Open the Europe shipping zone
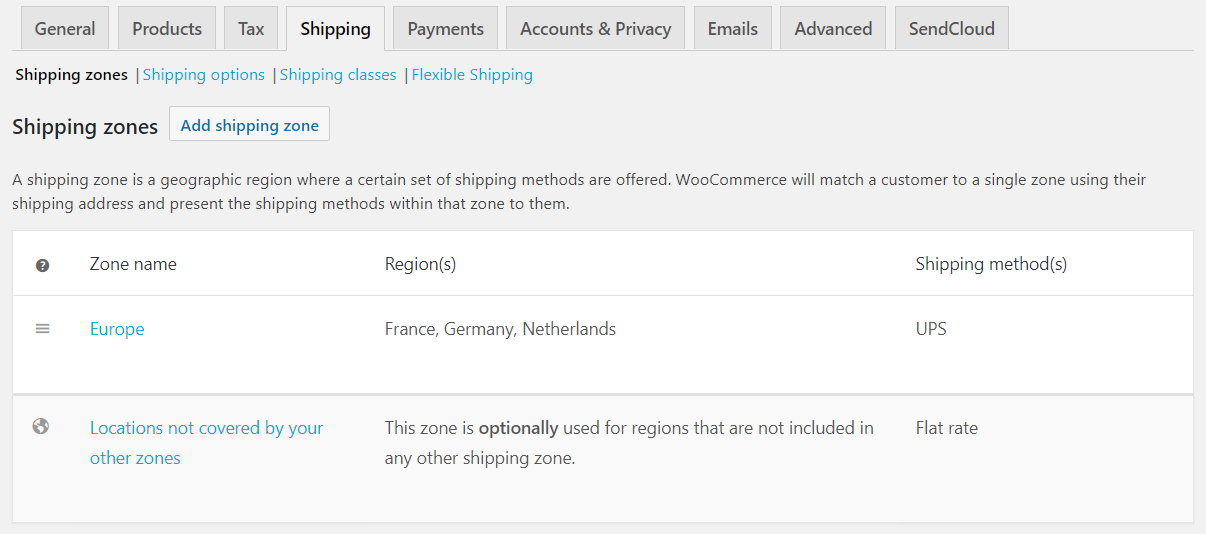Image resolution: width=1206 pixels, height=534 pixels. [x=117, y=329]
